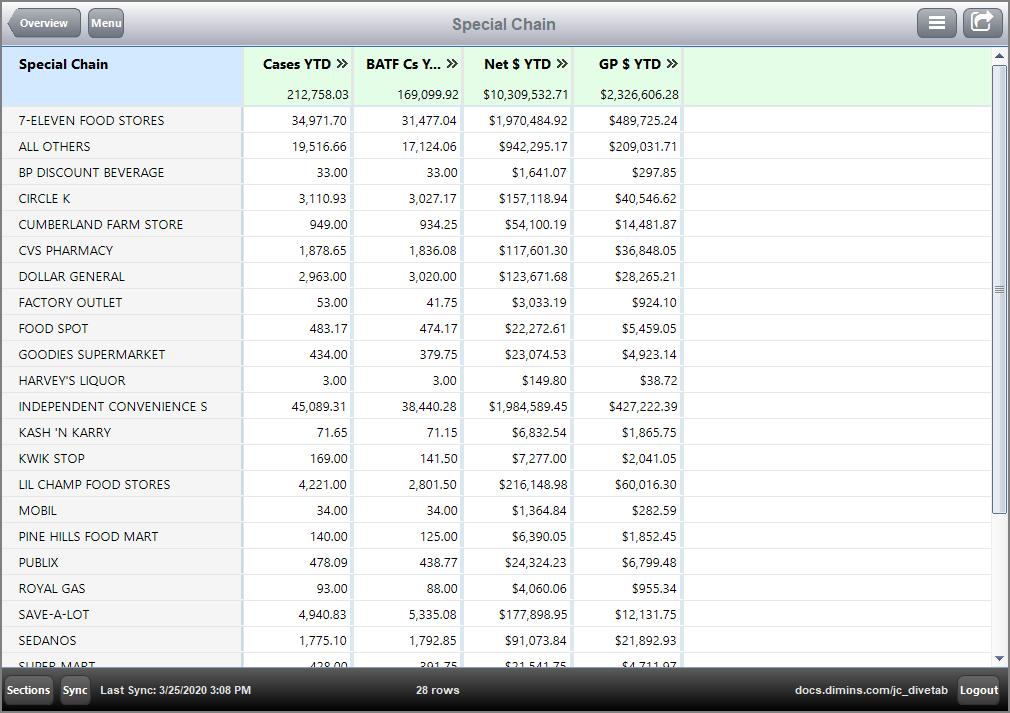Open Sections from the bottom toolbar
Screen dimensions: 1010x713
pos(28,690)
